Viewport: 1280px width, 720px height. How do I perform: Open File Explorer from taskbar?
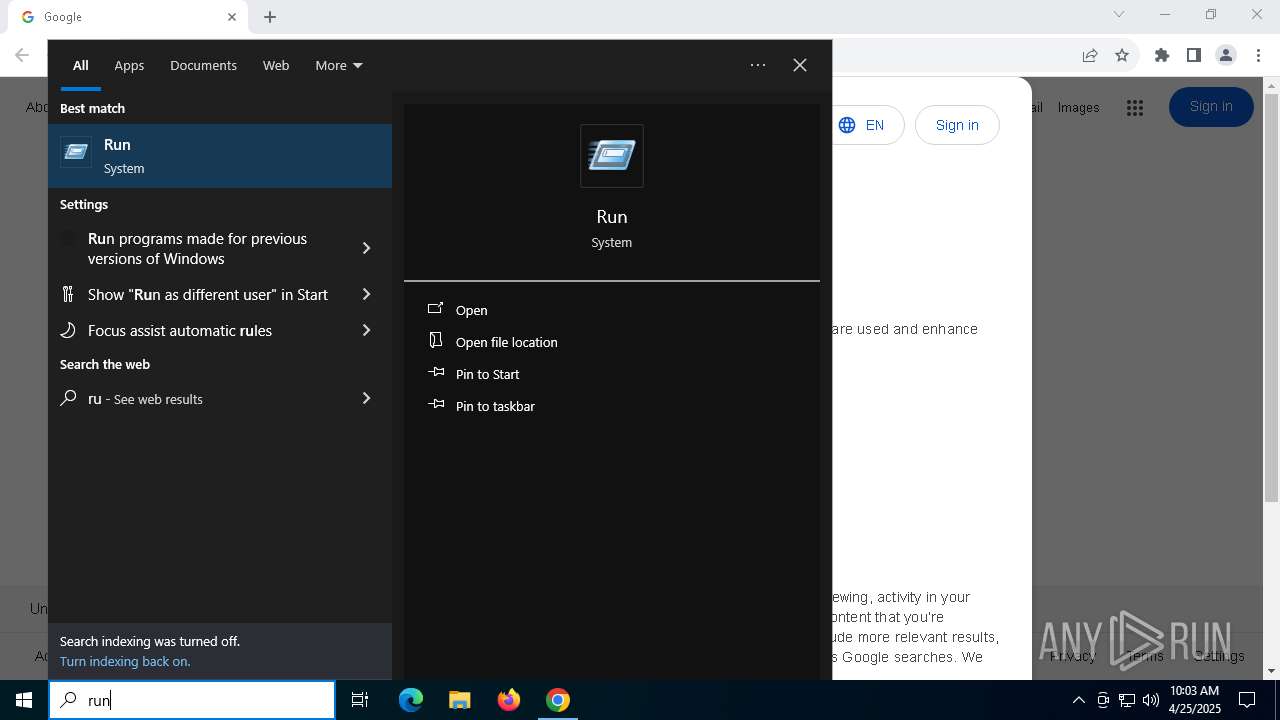click(460, 700)
